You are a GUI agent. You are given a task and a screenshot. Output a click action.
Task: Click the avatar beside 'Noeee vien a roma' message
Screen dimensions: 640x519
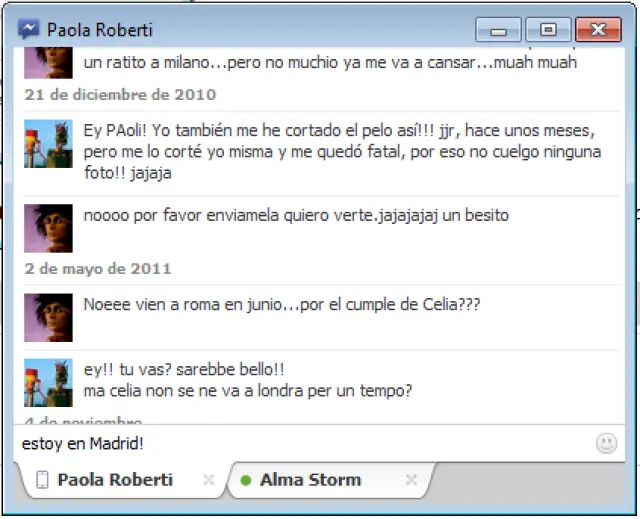tap(48, 317)
